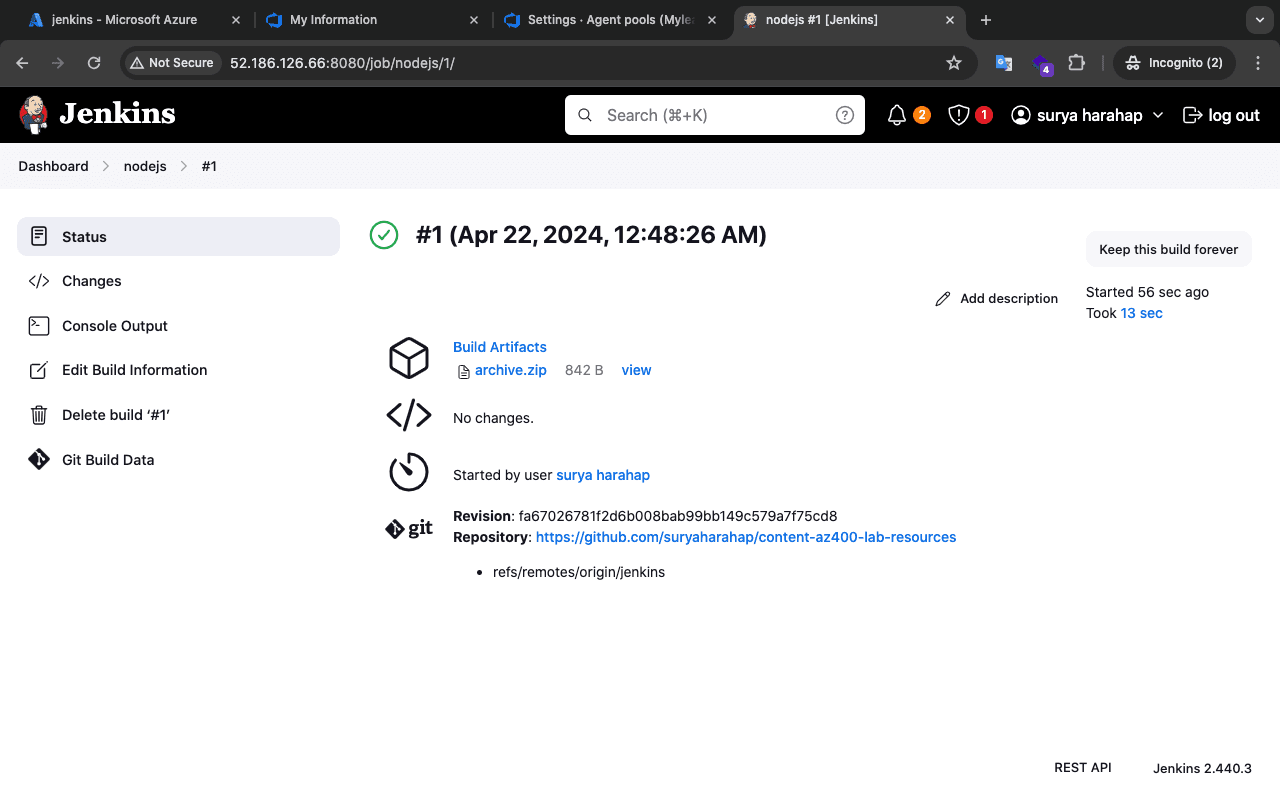Switch to the Settings - Agent pools tab
This screenshot has width=1280, height=800.
(x=610, y=20)
